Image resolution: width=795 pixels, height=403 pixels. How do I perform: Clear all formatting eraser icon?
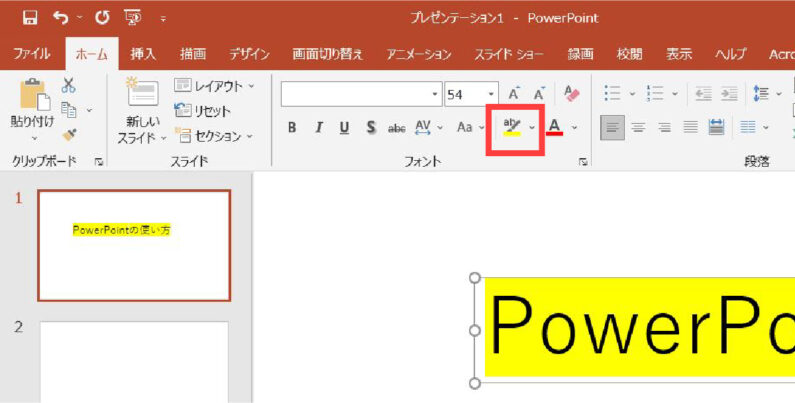pyautogui.click(x=572, y=93)
